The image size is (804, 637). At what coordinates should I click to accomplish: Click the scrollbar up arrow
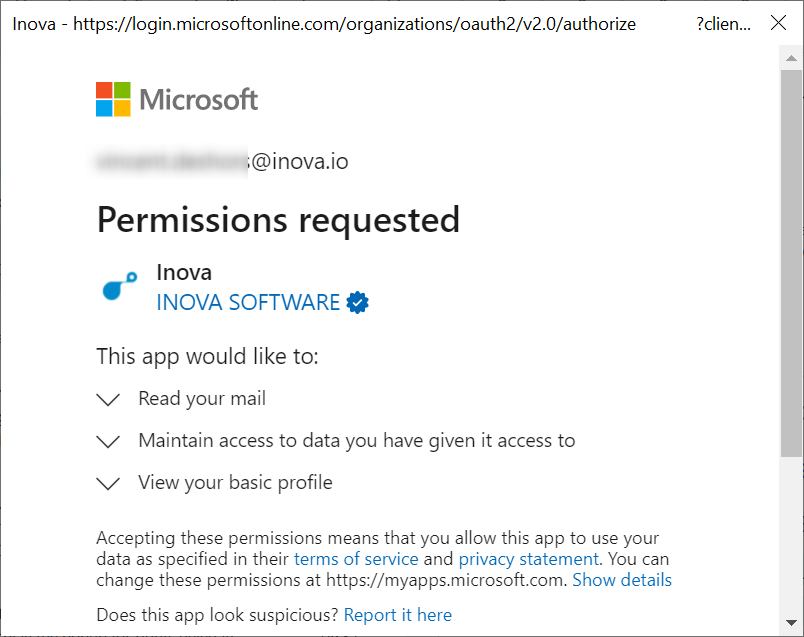click(x=791, y=58)
